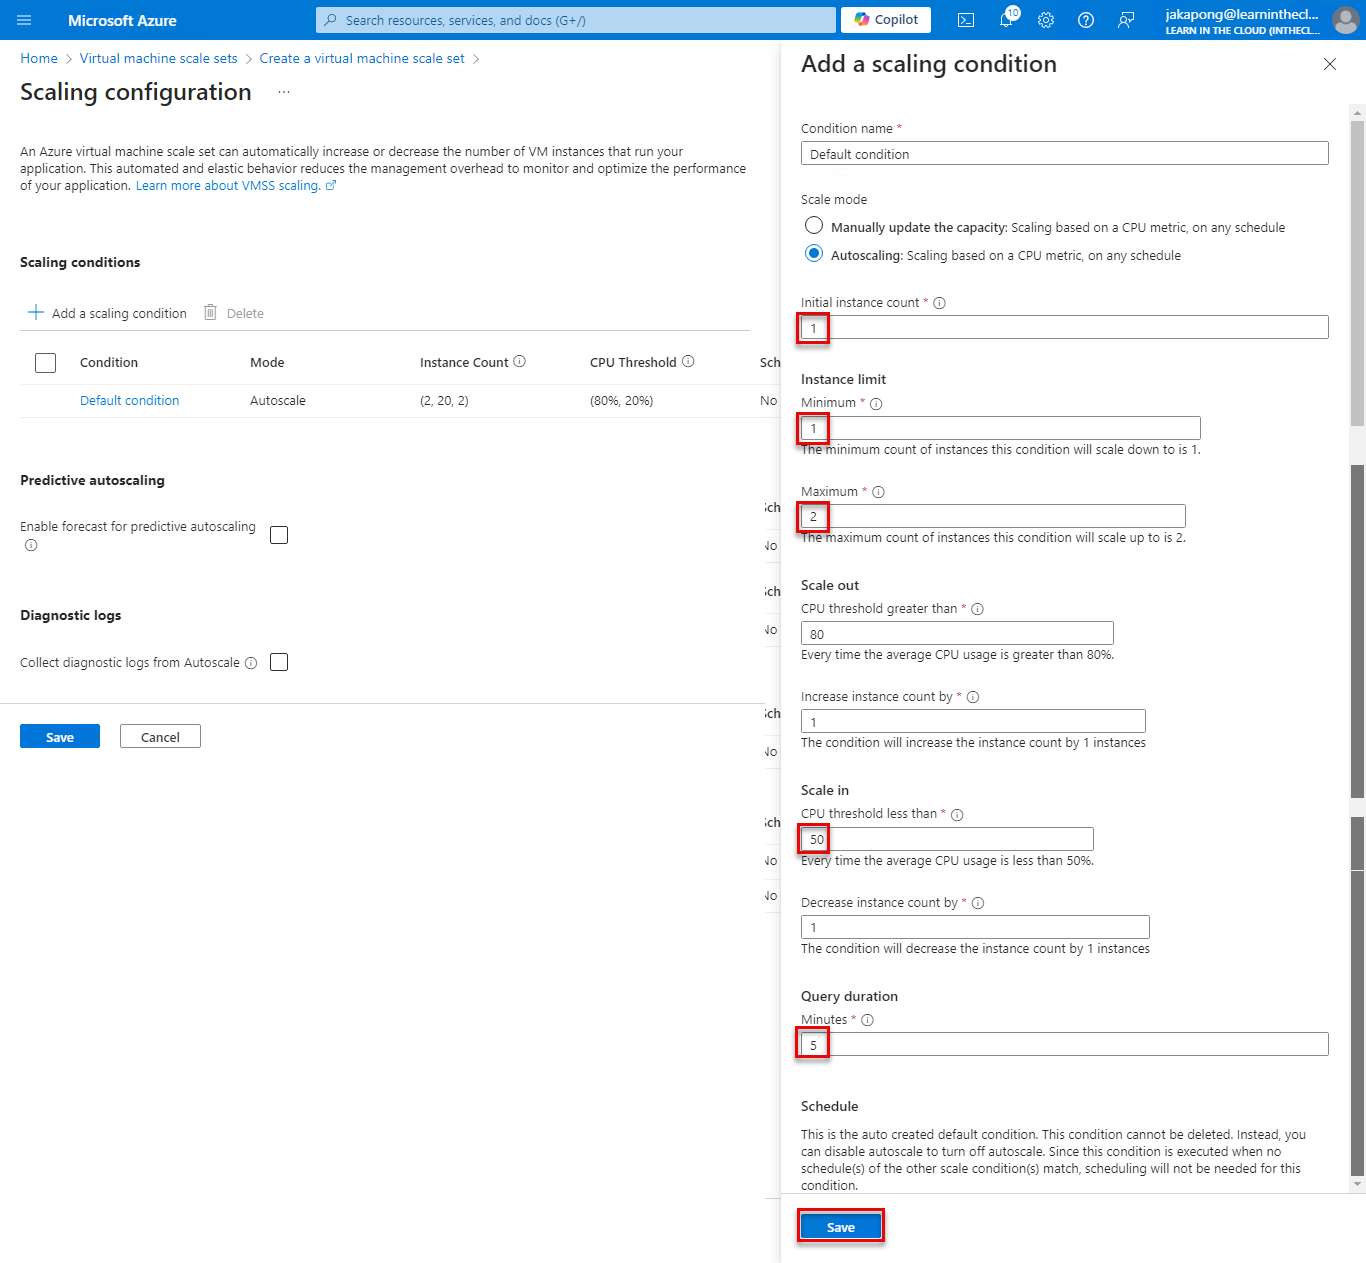
Task: Click Save on Scaling configuration page
Action: pyautogui.click(x=60, y=737)
